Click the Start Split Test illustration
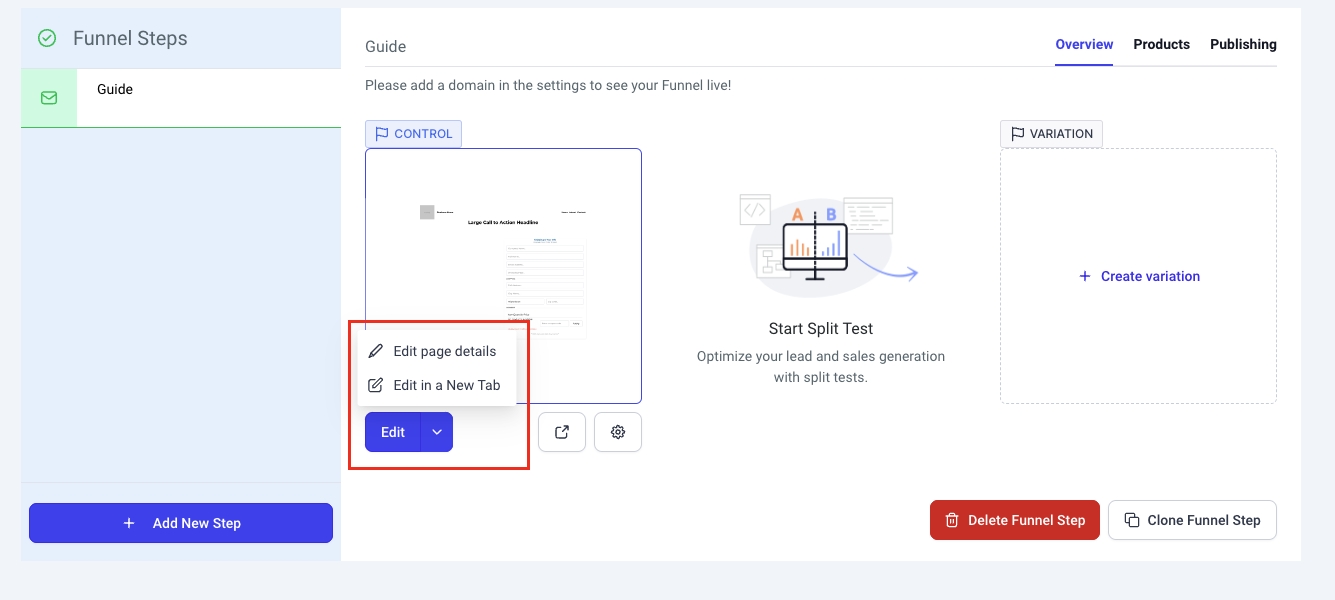The height and width of the screenshot is (600, 1335). (x=820, y=243)
